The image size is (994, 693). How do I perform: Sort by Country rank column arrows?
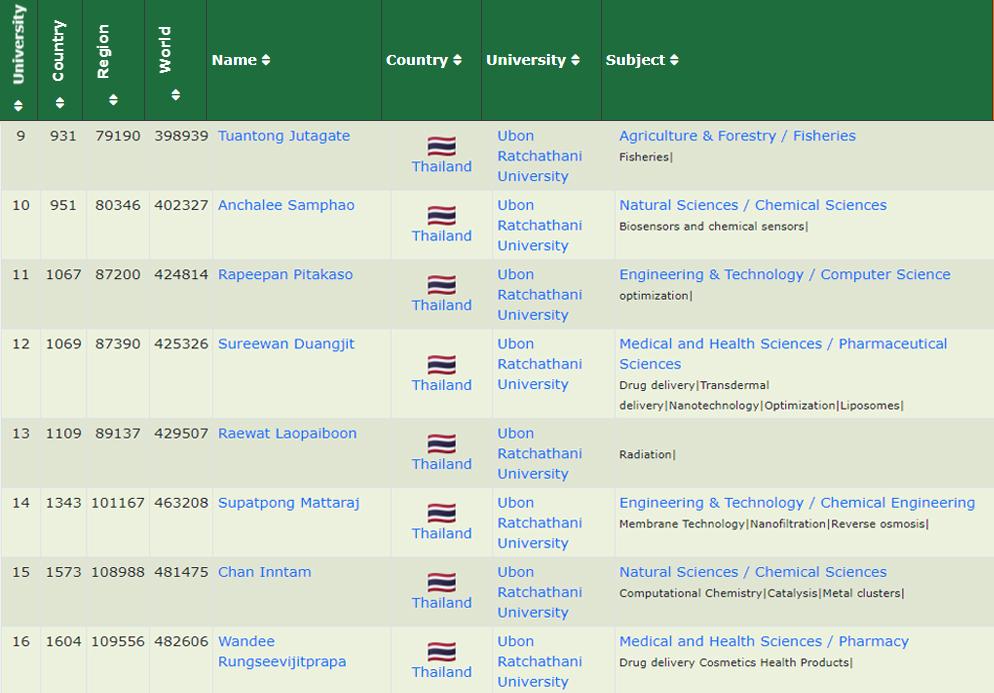(x=60, y=102)
